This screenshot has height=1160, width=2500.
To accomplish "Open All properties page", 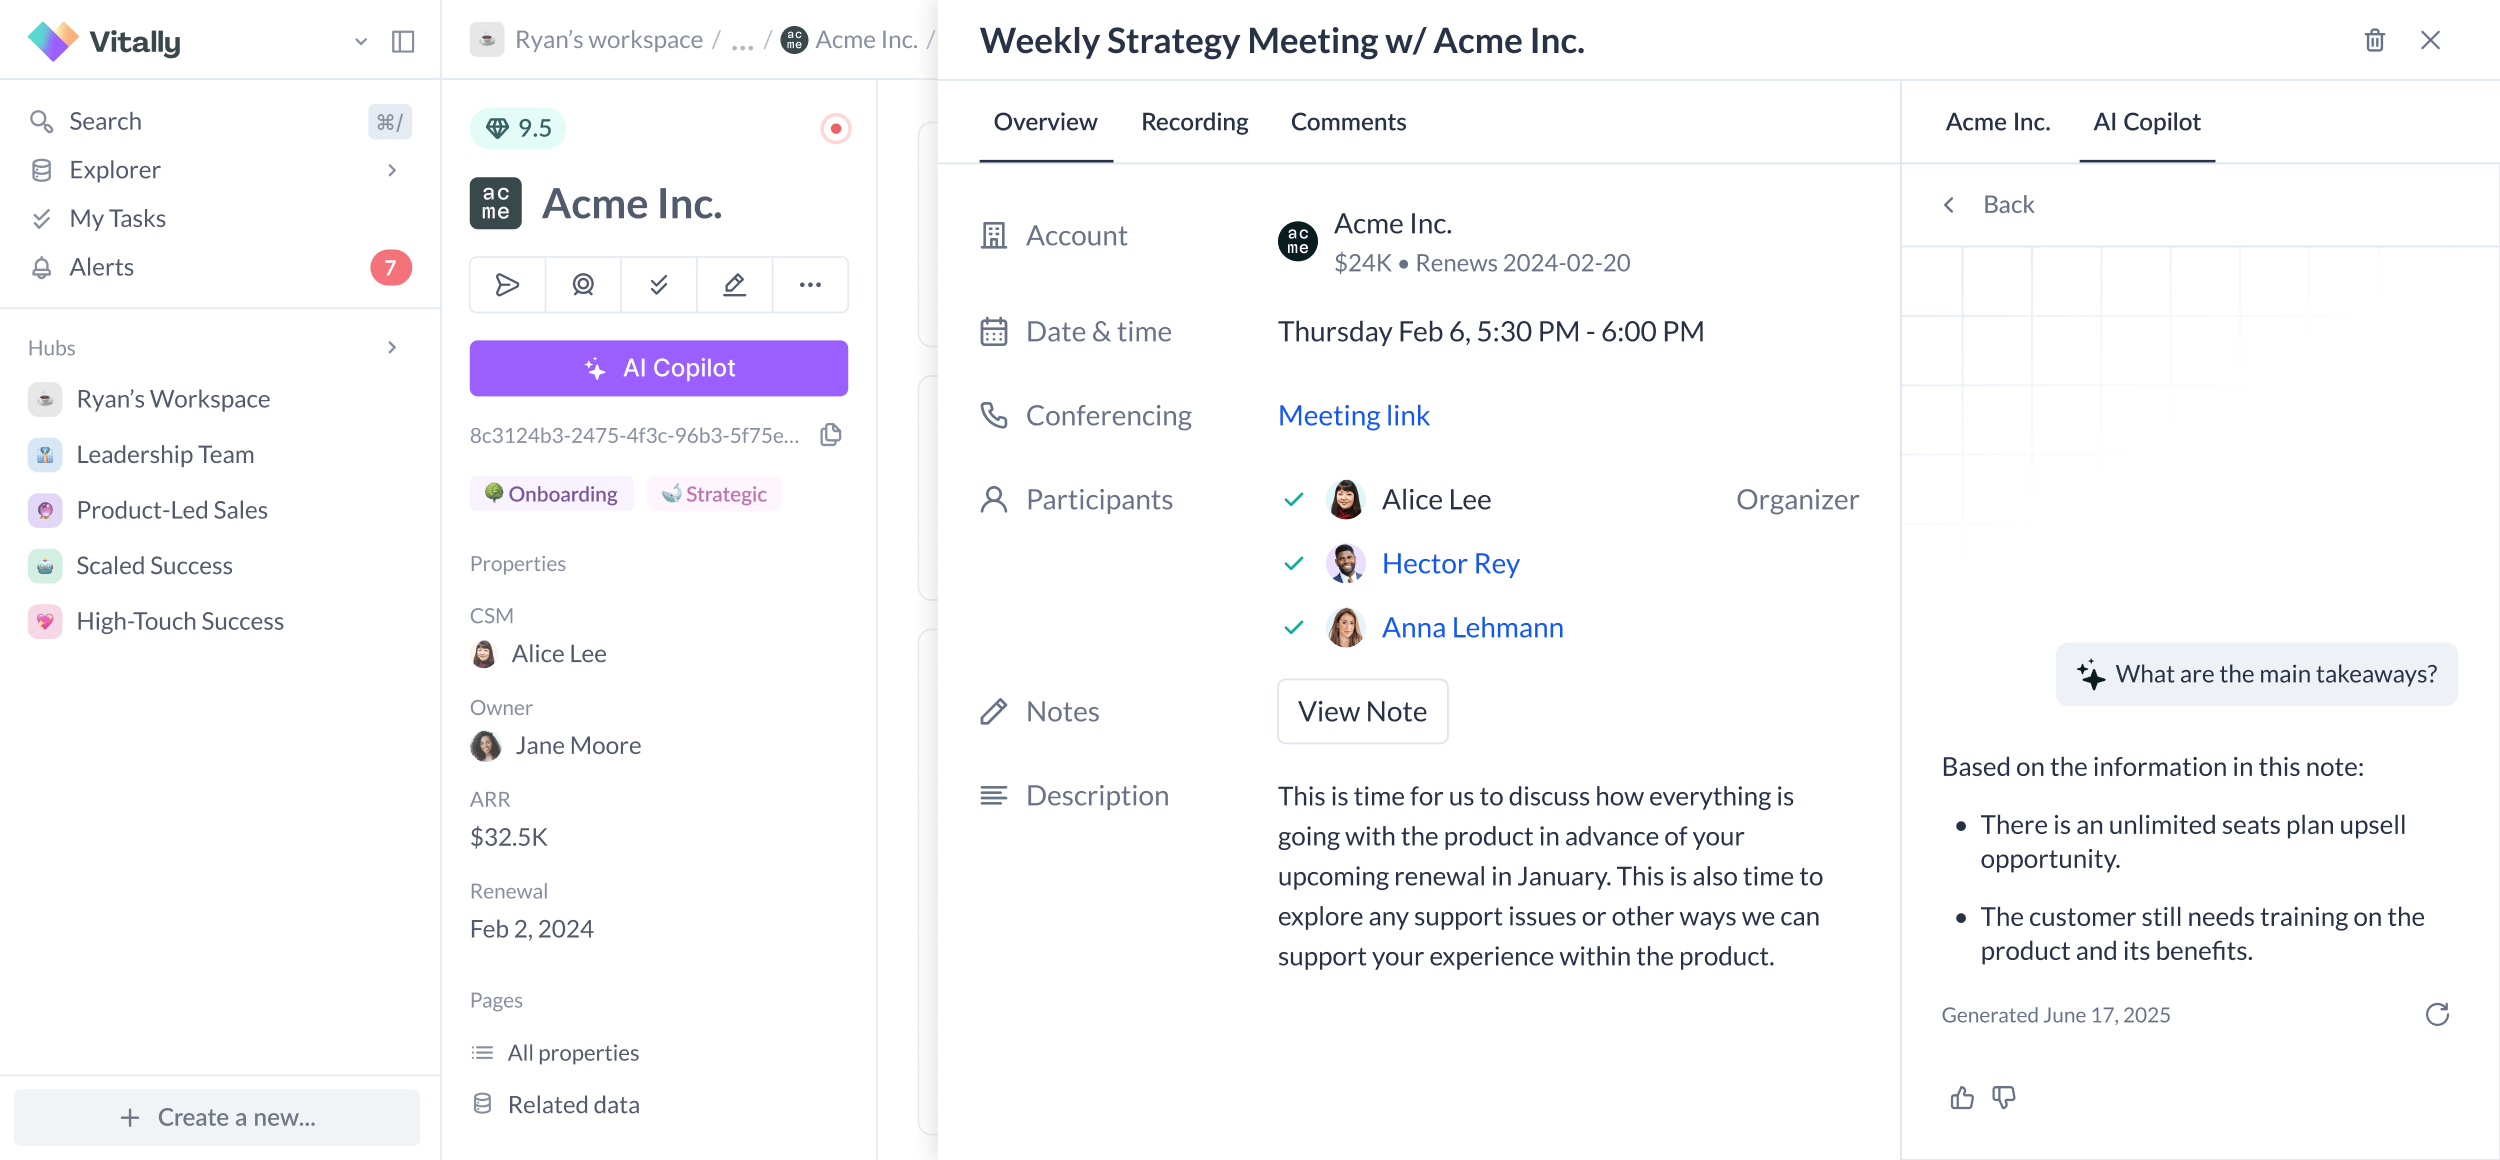I will (x=555, y=1053).
